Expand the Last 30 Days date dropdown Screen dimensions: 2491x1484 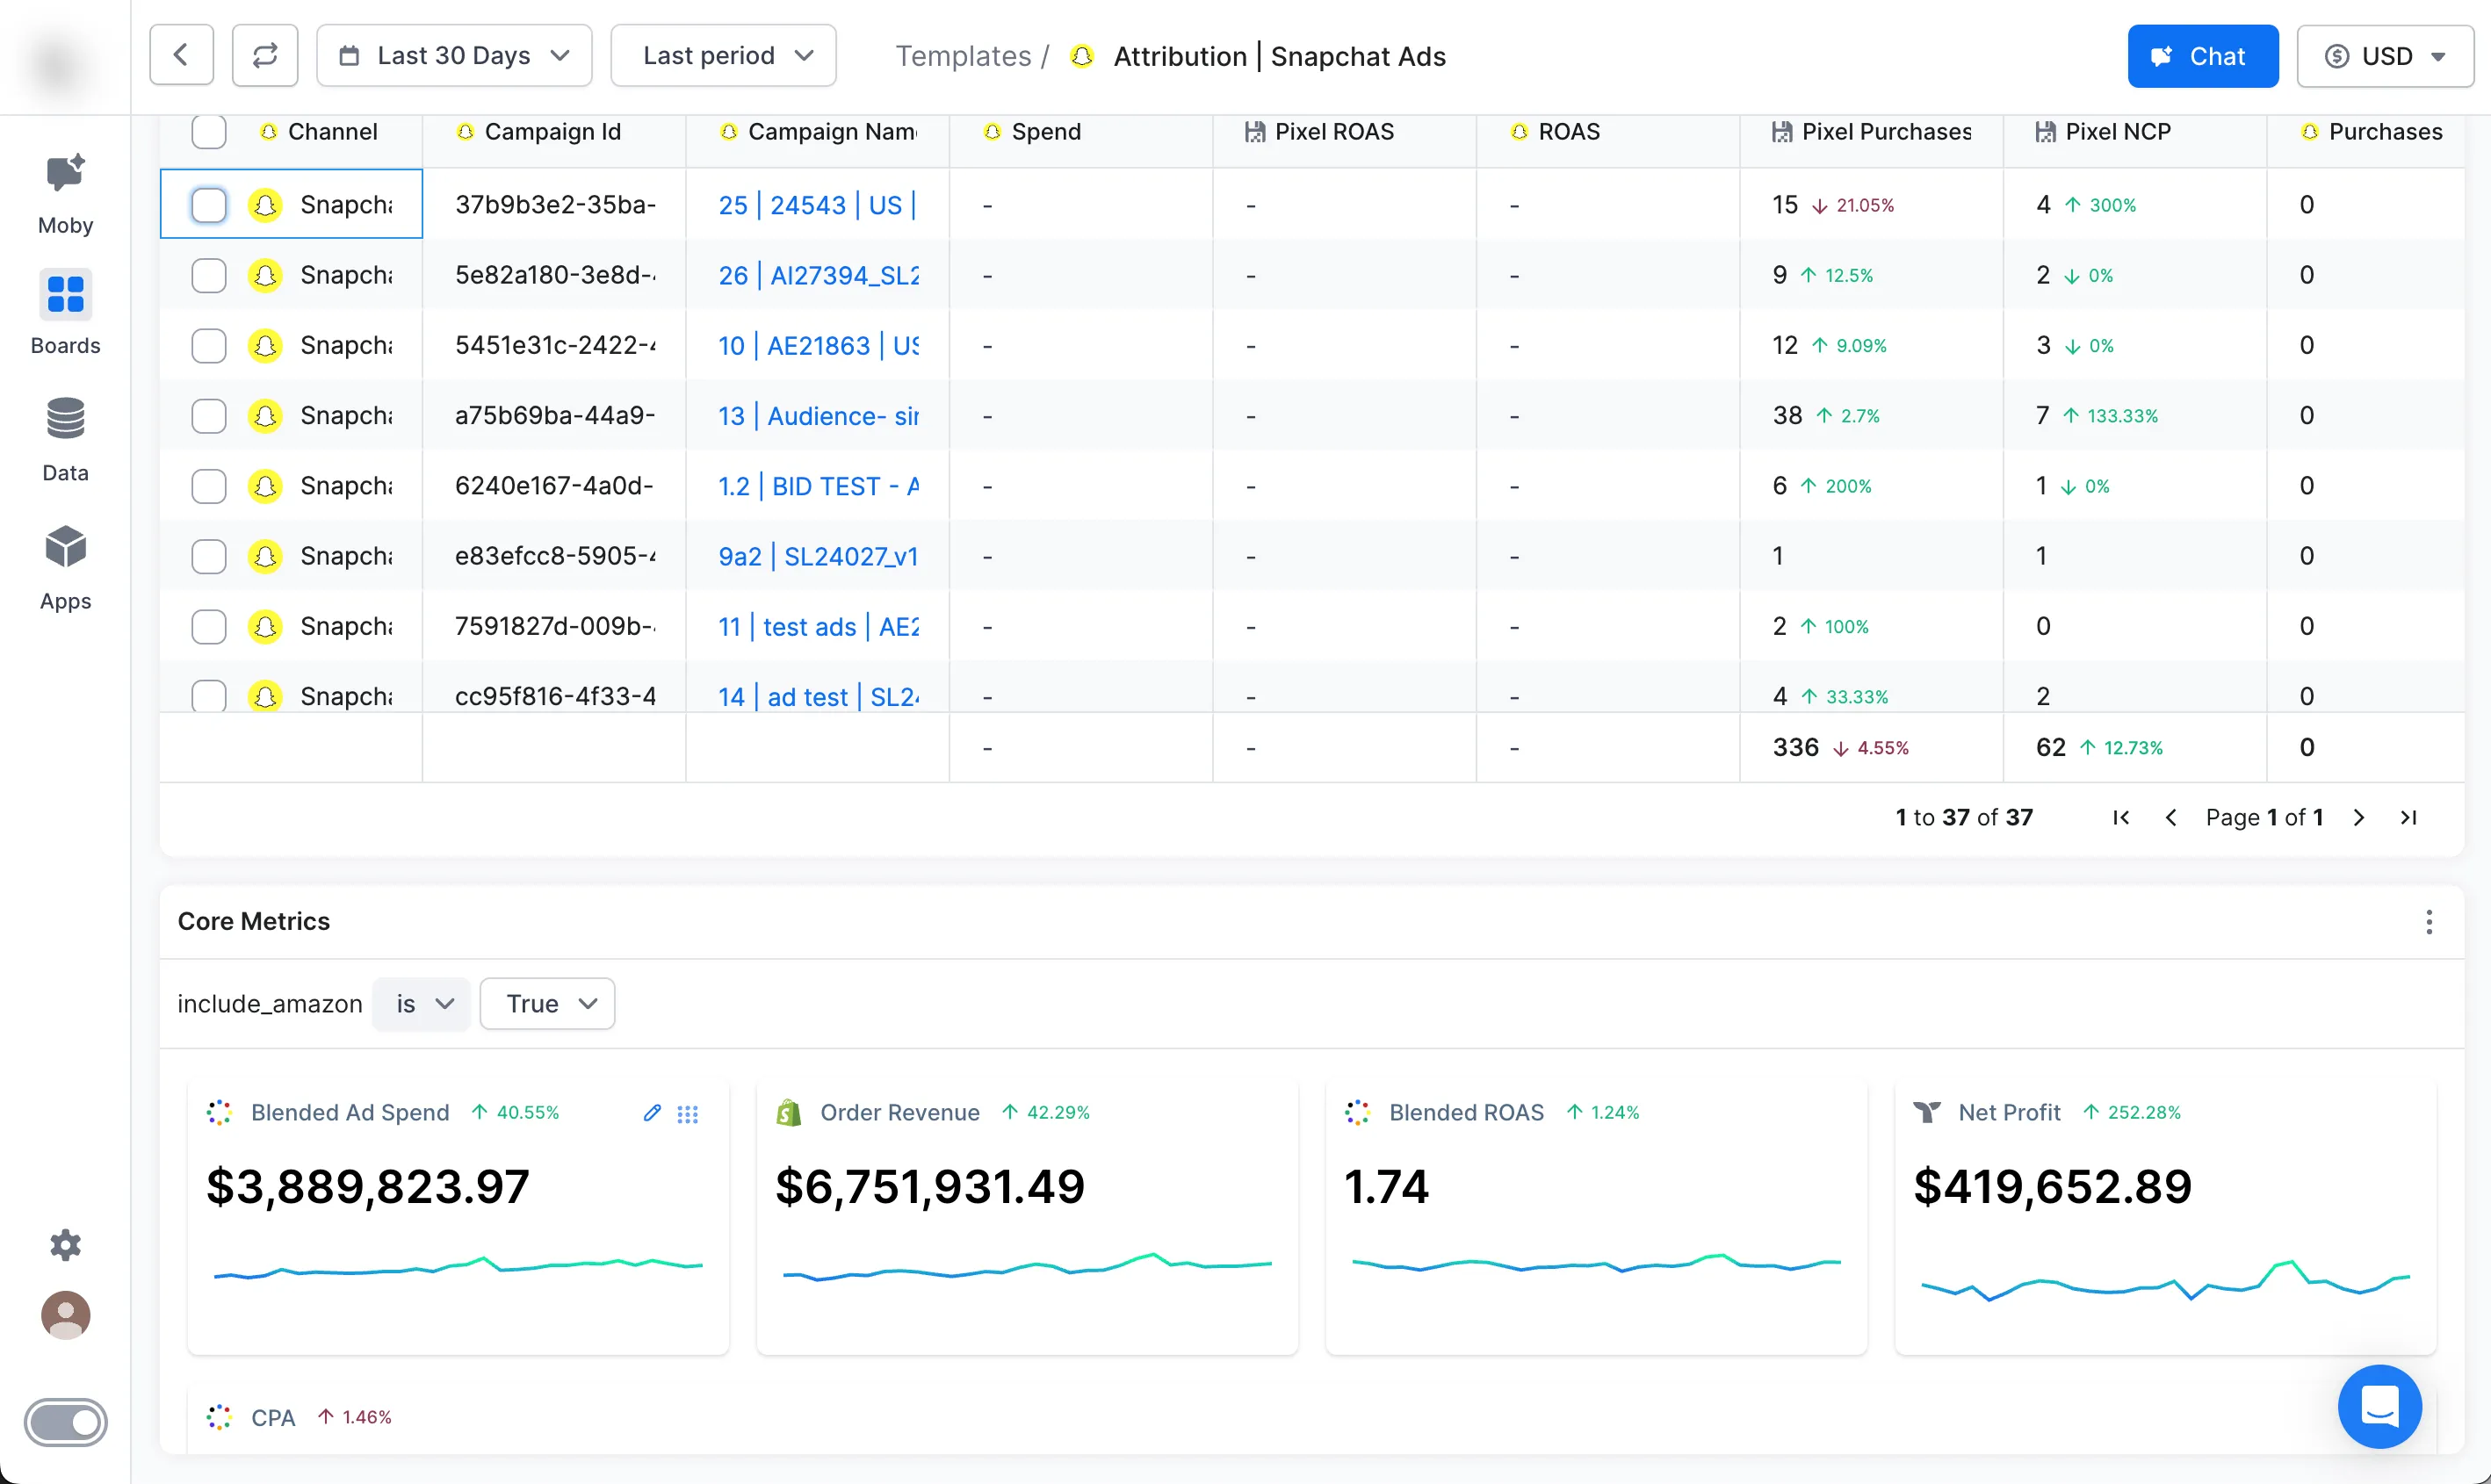point(454,56)
